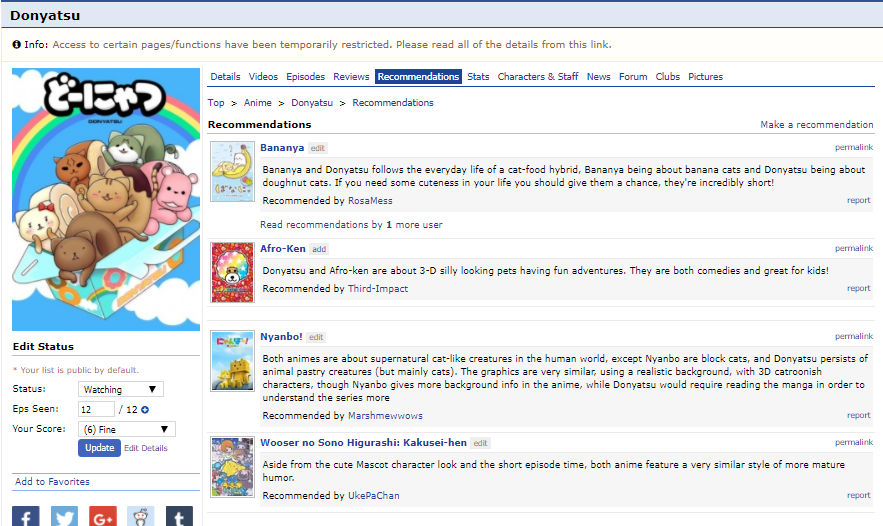Share via the Tumblr icon
Image resolution: width=883 pixels, height=526 pixels.
[179, 516]
